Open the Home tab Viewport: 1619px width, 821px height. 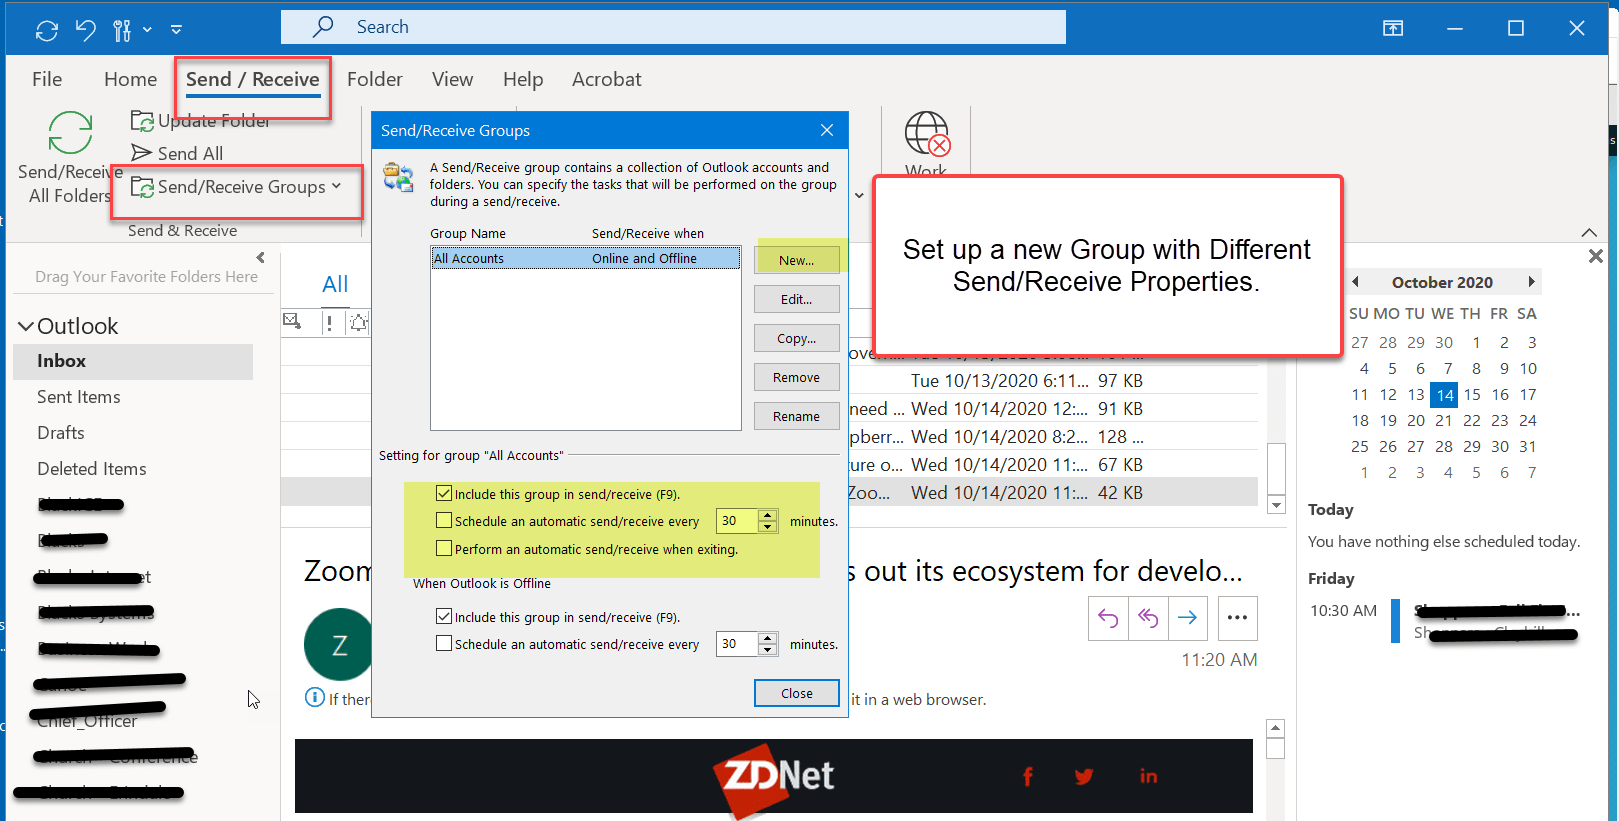pos(130,79)
